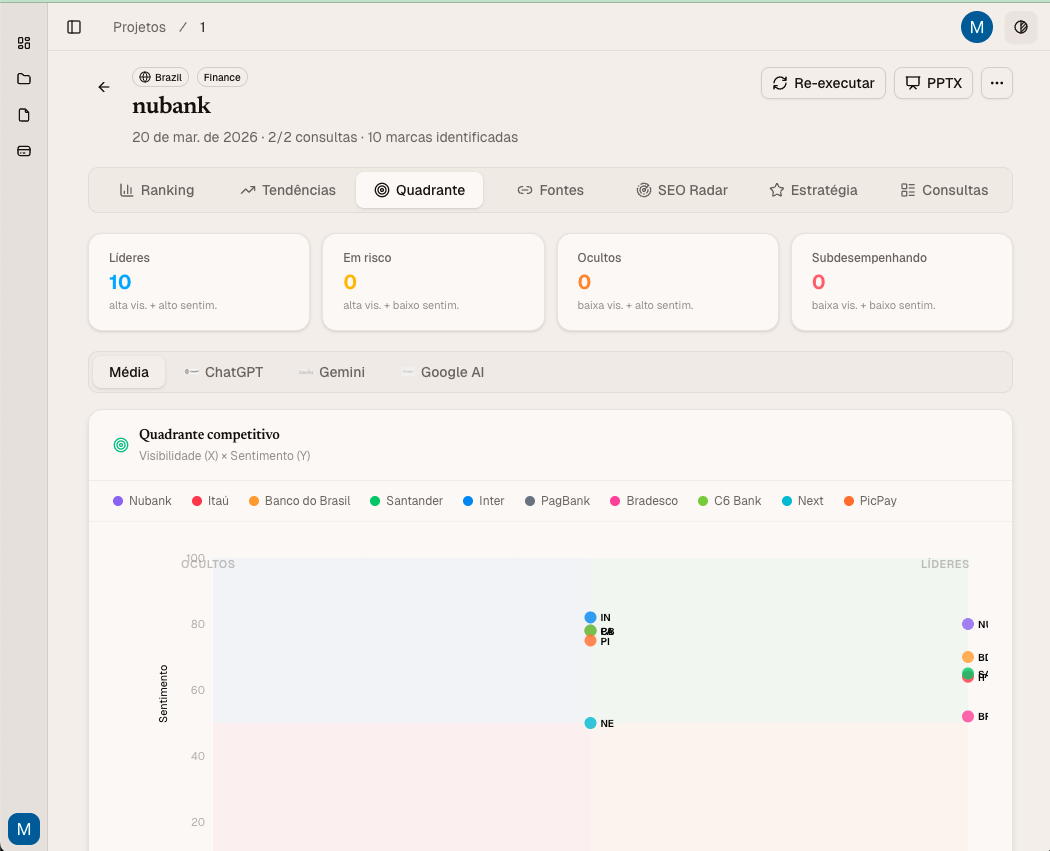Screen dimensions: 1050x851
Task: Toggle the light/dark theme icon
Action: 1020,27
